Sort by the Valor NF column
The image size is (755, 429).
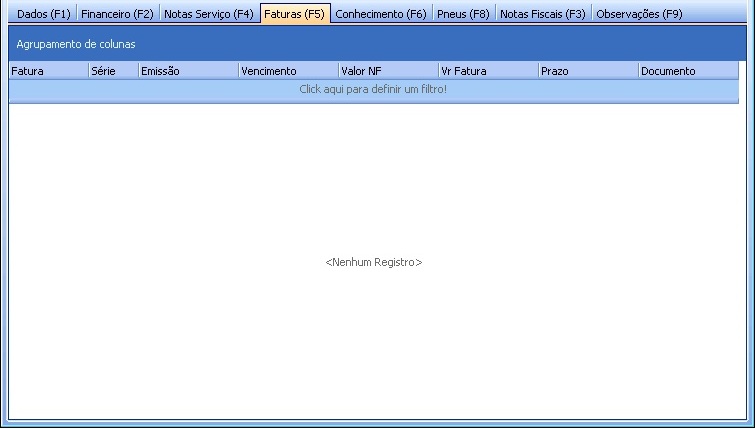click(388, 71)
